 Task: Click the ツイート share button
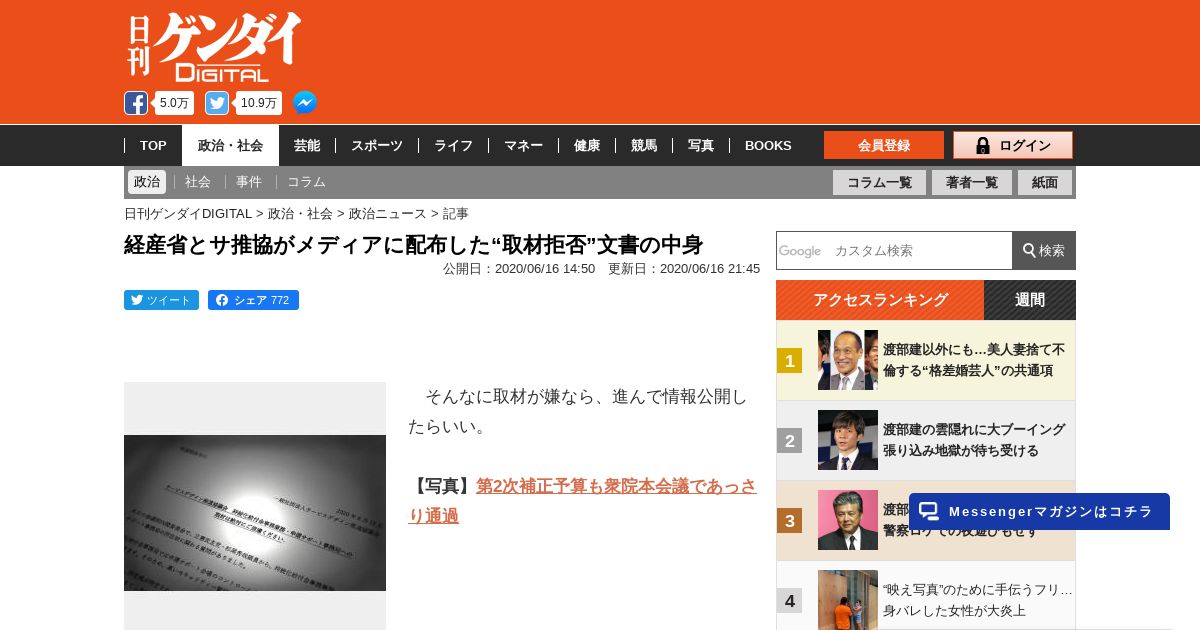tap(161, 300)
